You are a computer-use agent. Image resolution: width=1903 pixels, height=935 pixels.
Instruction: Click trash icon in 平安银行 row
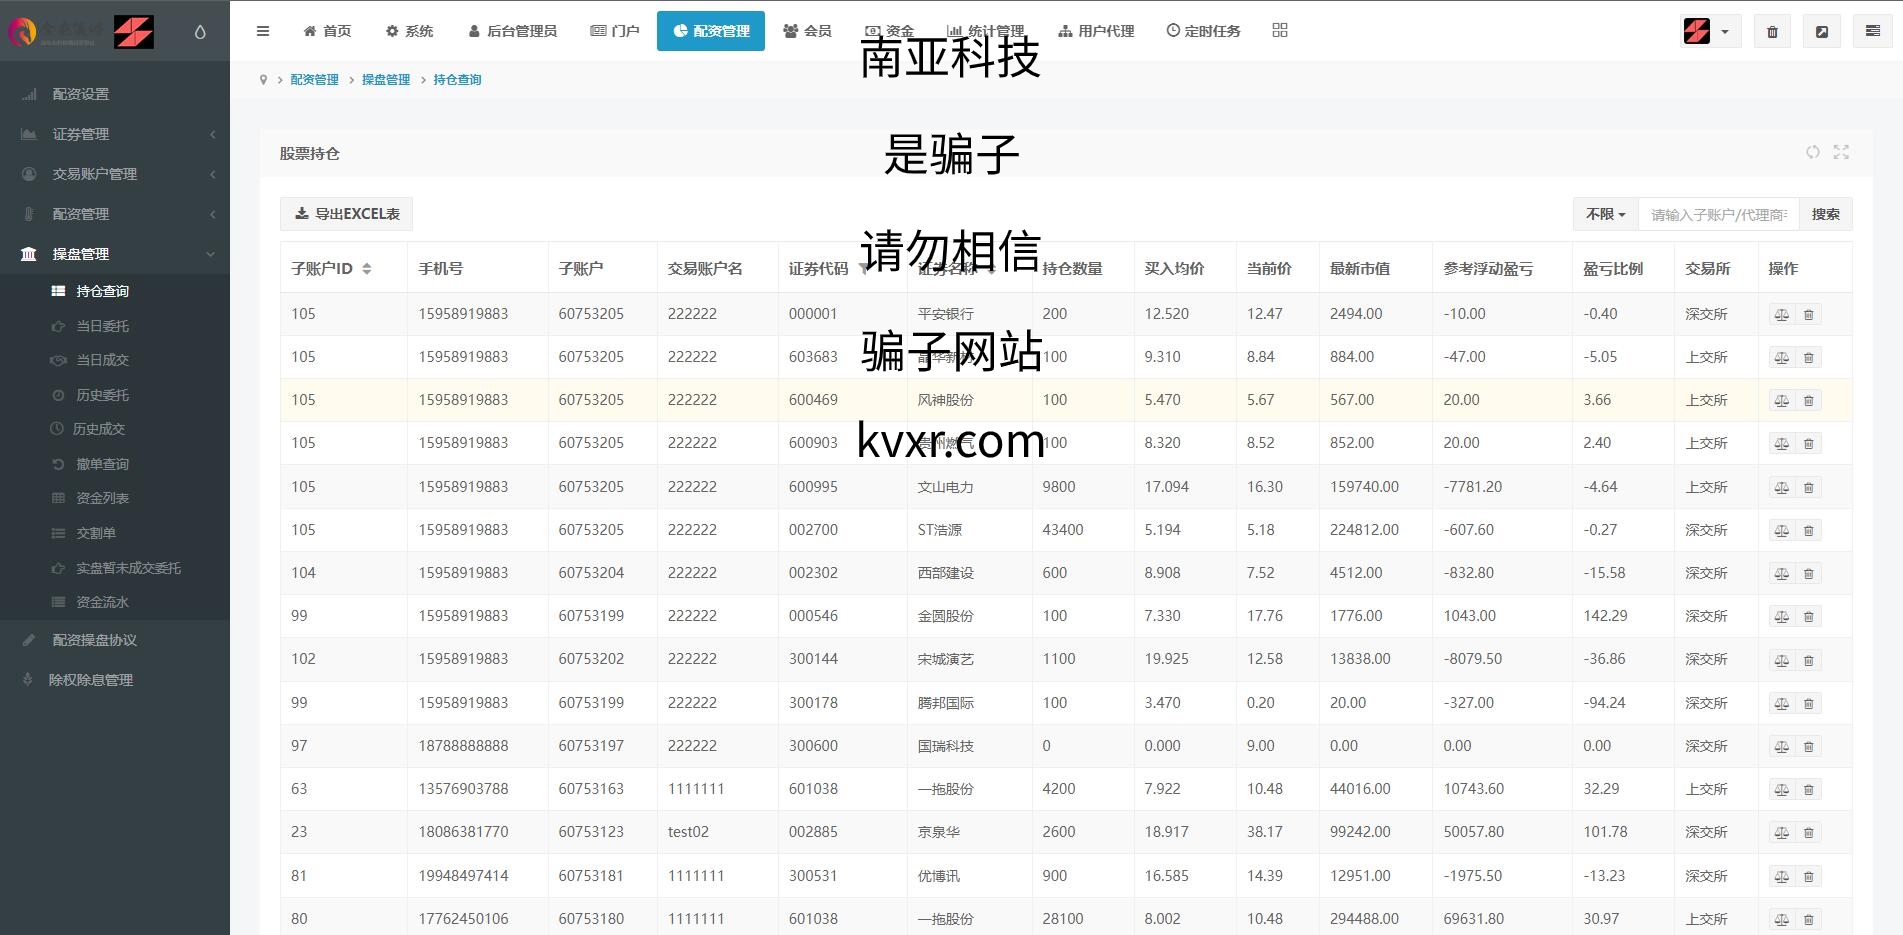click(1808, 315)
